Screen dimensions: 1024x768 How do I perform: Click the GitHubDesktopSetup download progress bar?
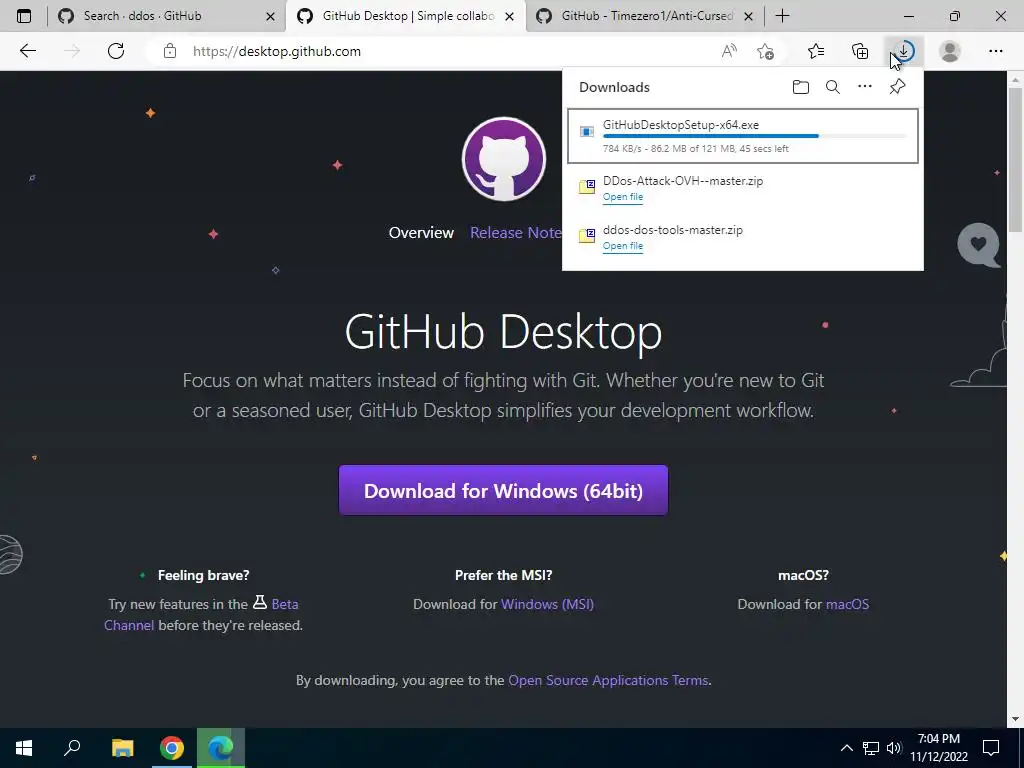(x=754, y=136)
